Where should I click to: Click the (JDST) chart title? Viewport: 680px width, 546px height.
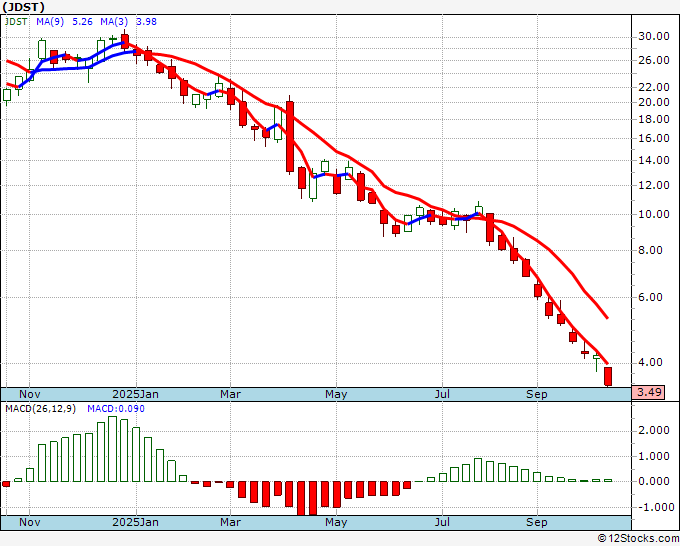coord(23,7)
